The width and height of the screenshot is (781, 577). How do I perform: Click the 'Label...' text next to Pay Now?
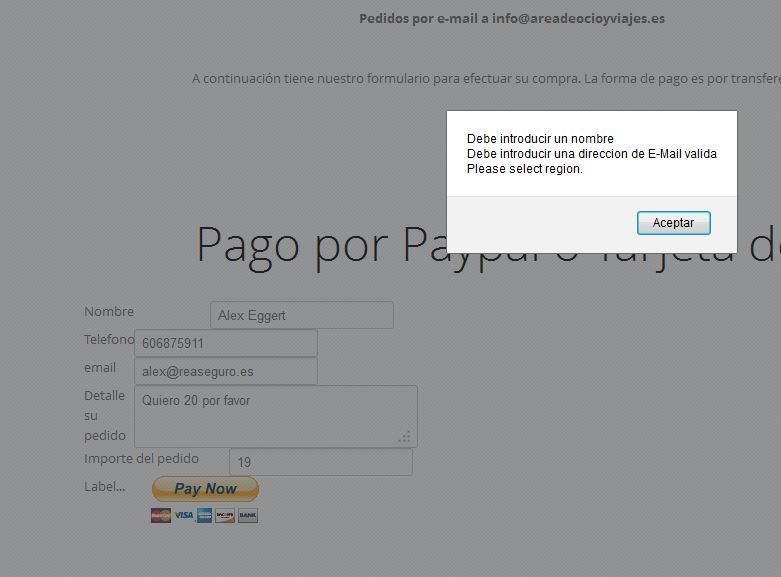tap(105, 487)
